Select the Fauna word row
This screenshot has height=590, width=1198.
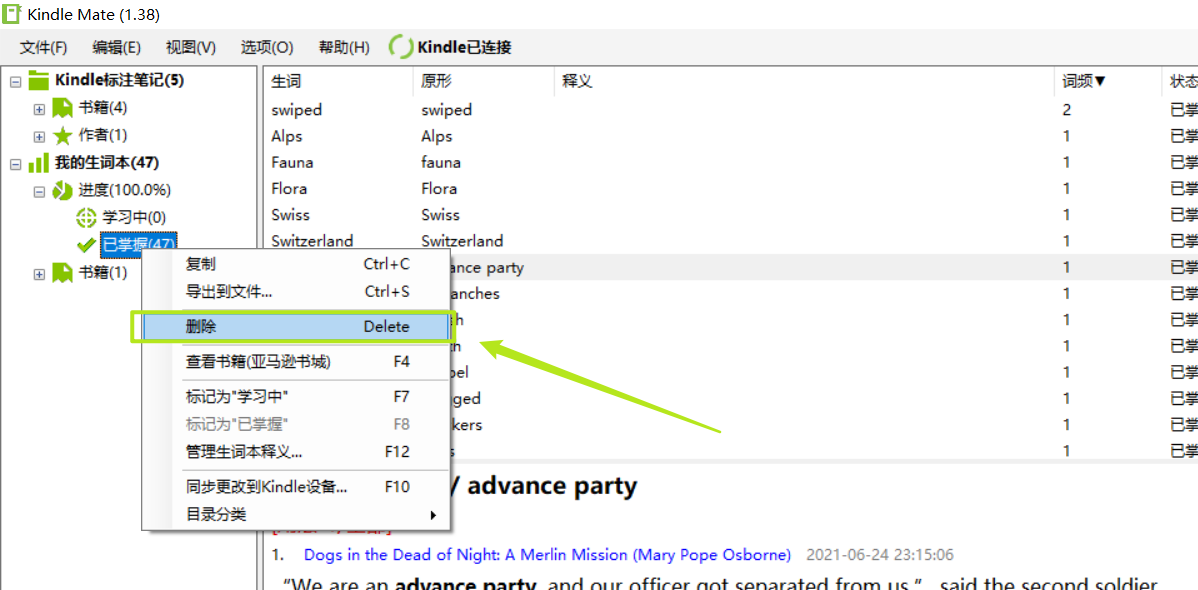tap(730, 162)
